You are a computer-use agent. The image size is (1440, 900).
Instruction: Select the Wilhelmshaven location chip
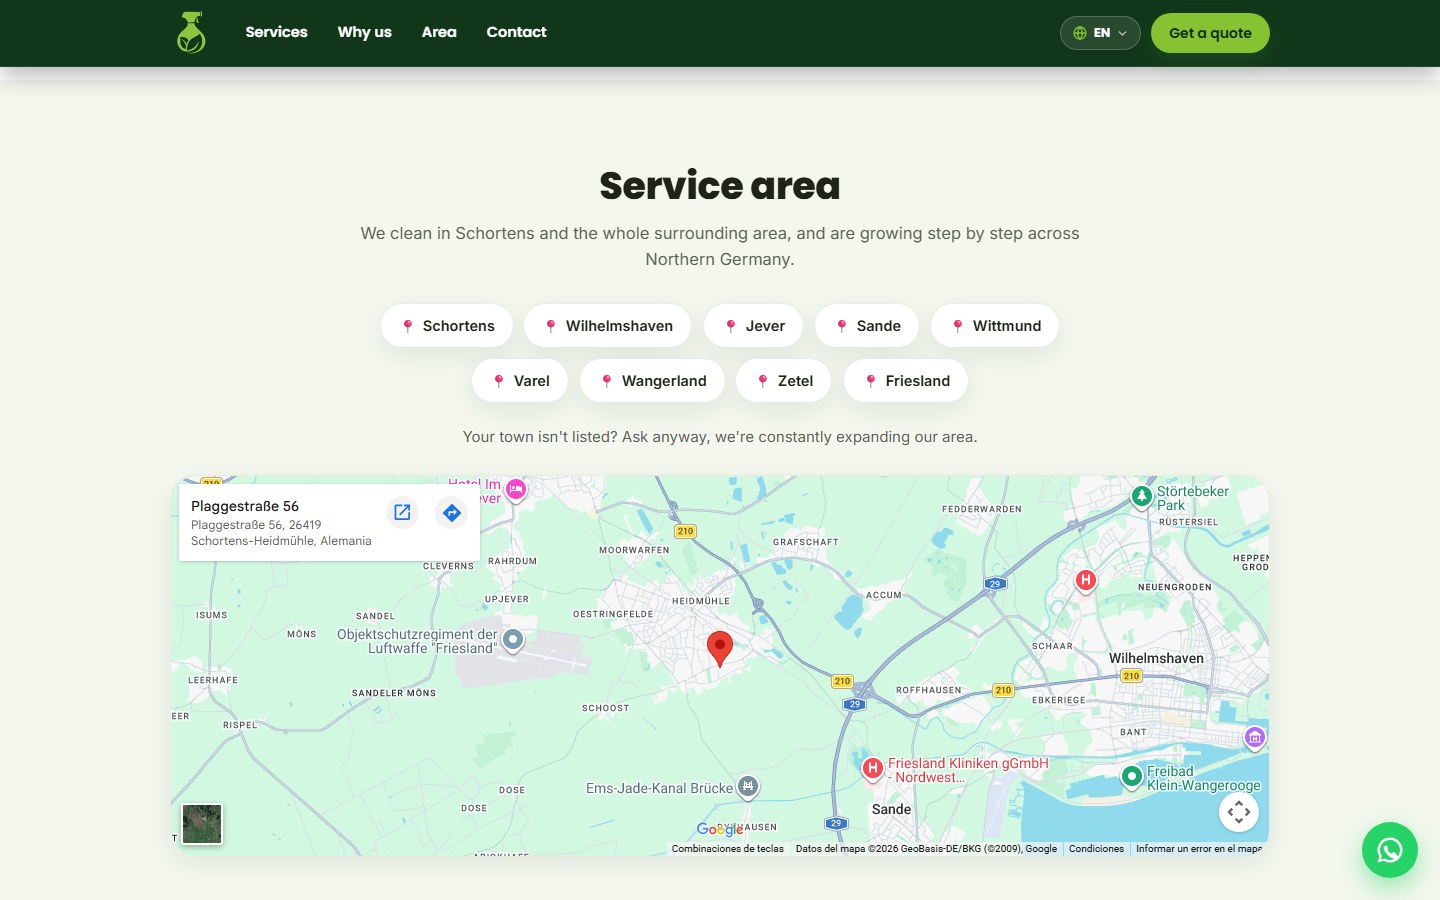(x=607, y=326)
